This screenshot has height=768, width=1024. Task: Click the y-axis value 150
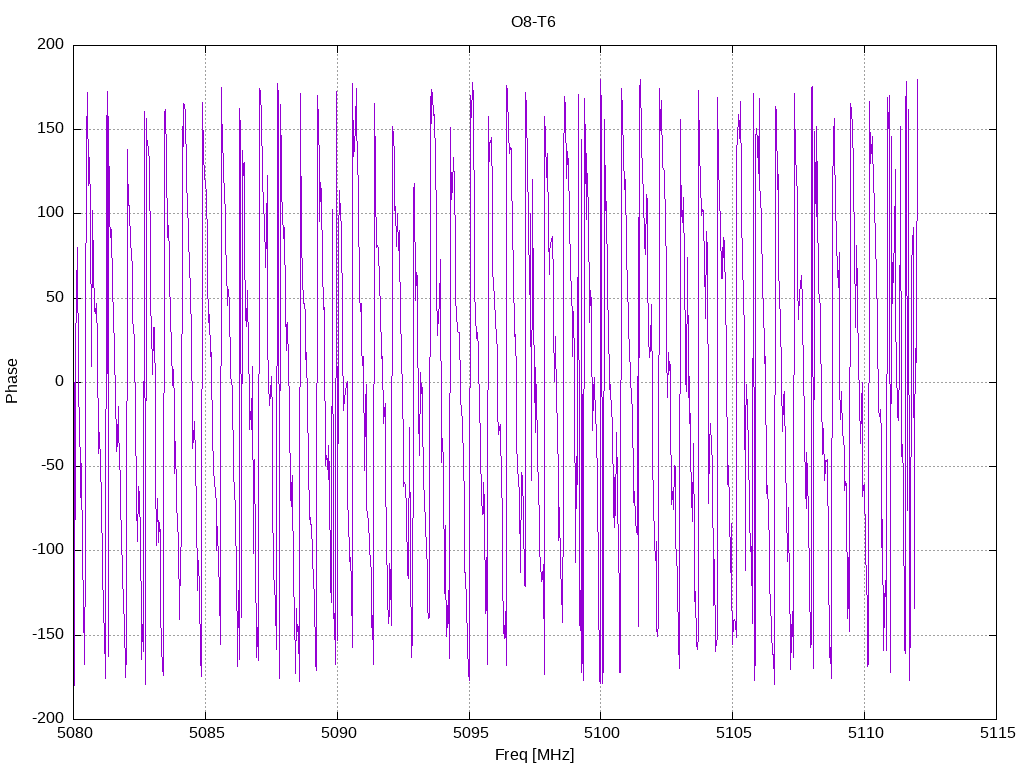[x=51, y=129]
